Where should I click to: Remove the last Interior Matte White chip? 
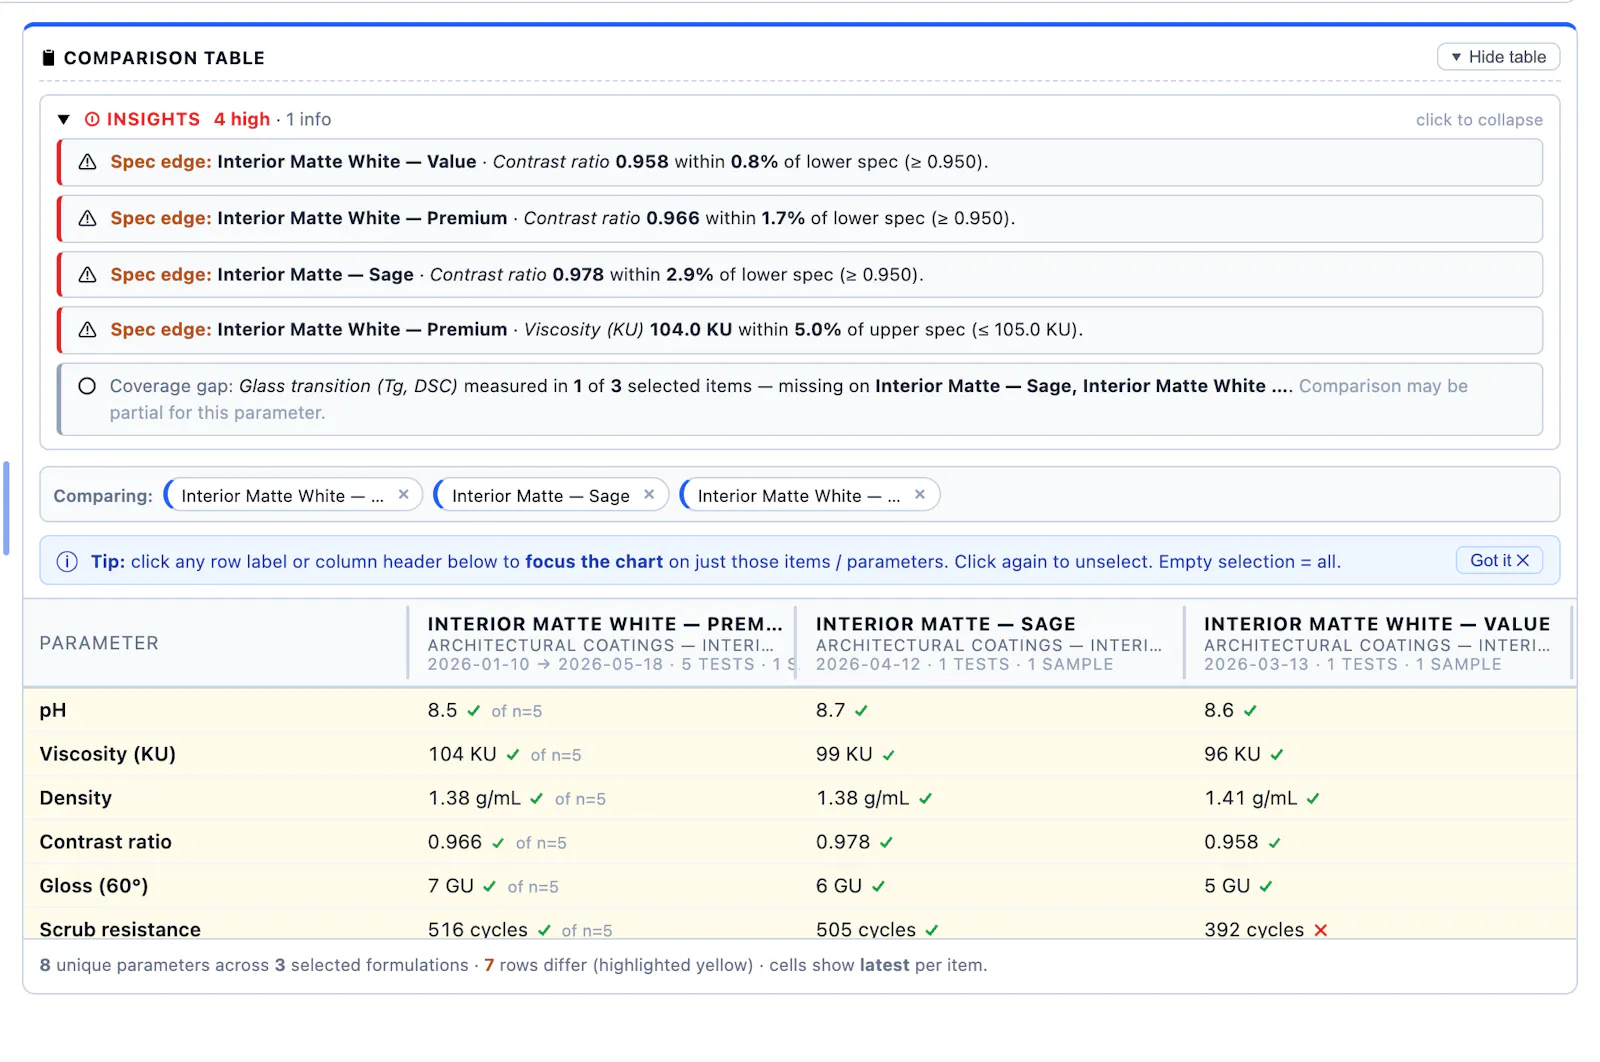click(x=920, y=494)
